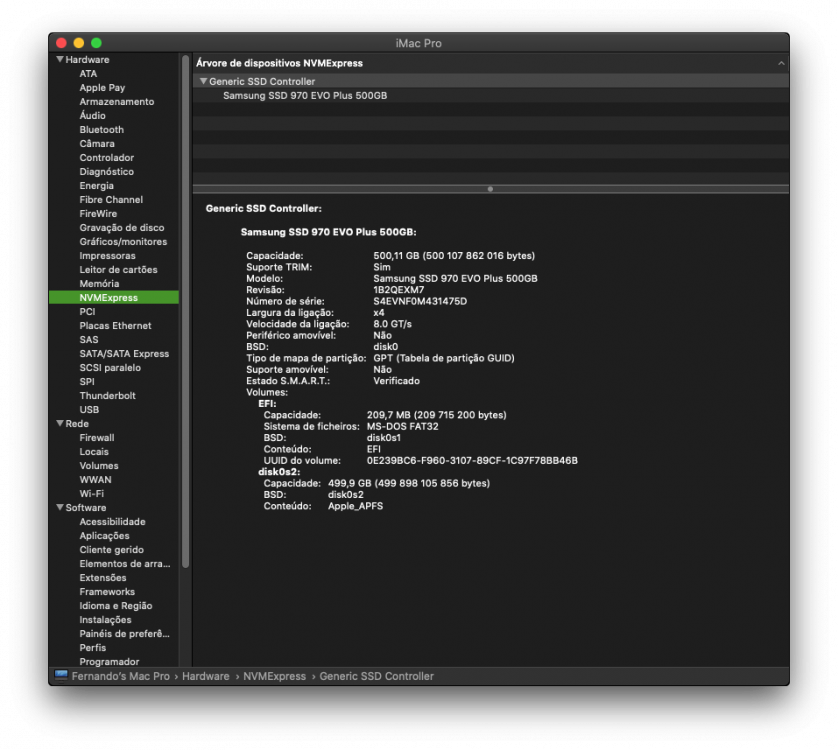Click NVMExpress in the path bar
This screenshot has width=838, height=750.
(274, 676)
